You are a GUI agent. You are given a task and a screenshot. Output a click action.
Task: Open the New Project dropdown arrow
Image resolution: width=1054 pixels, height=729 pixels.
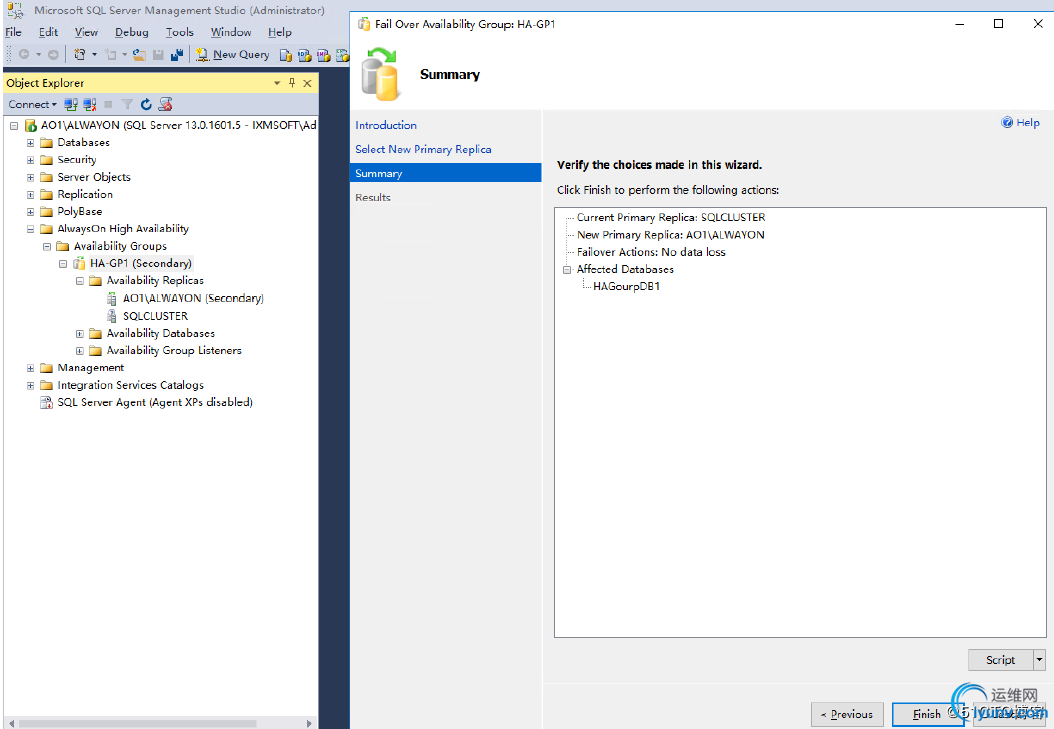click(94, 54)
